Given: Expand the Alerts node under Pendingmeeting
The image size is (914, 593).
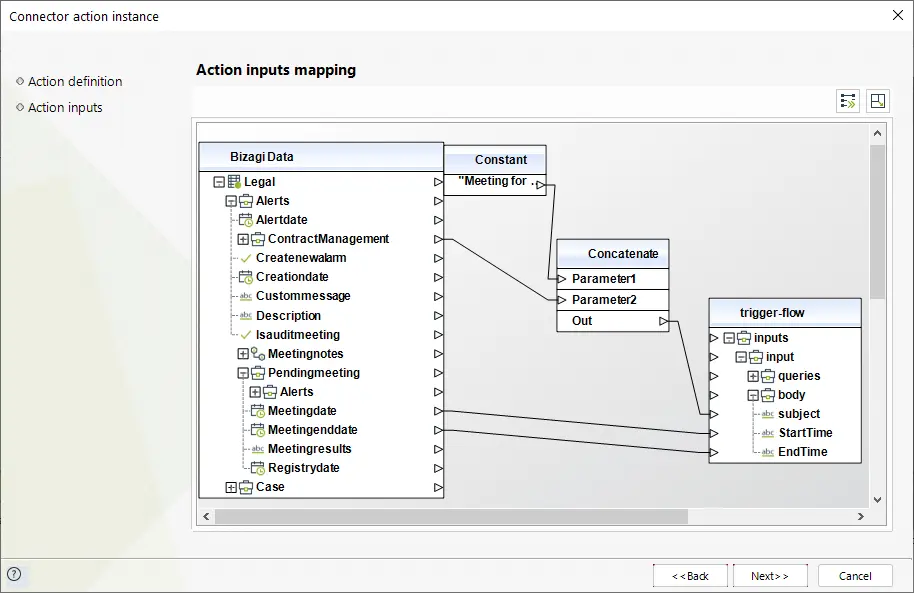Looking at the screenshot, I should click(x=255, y=392).
